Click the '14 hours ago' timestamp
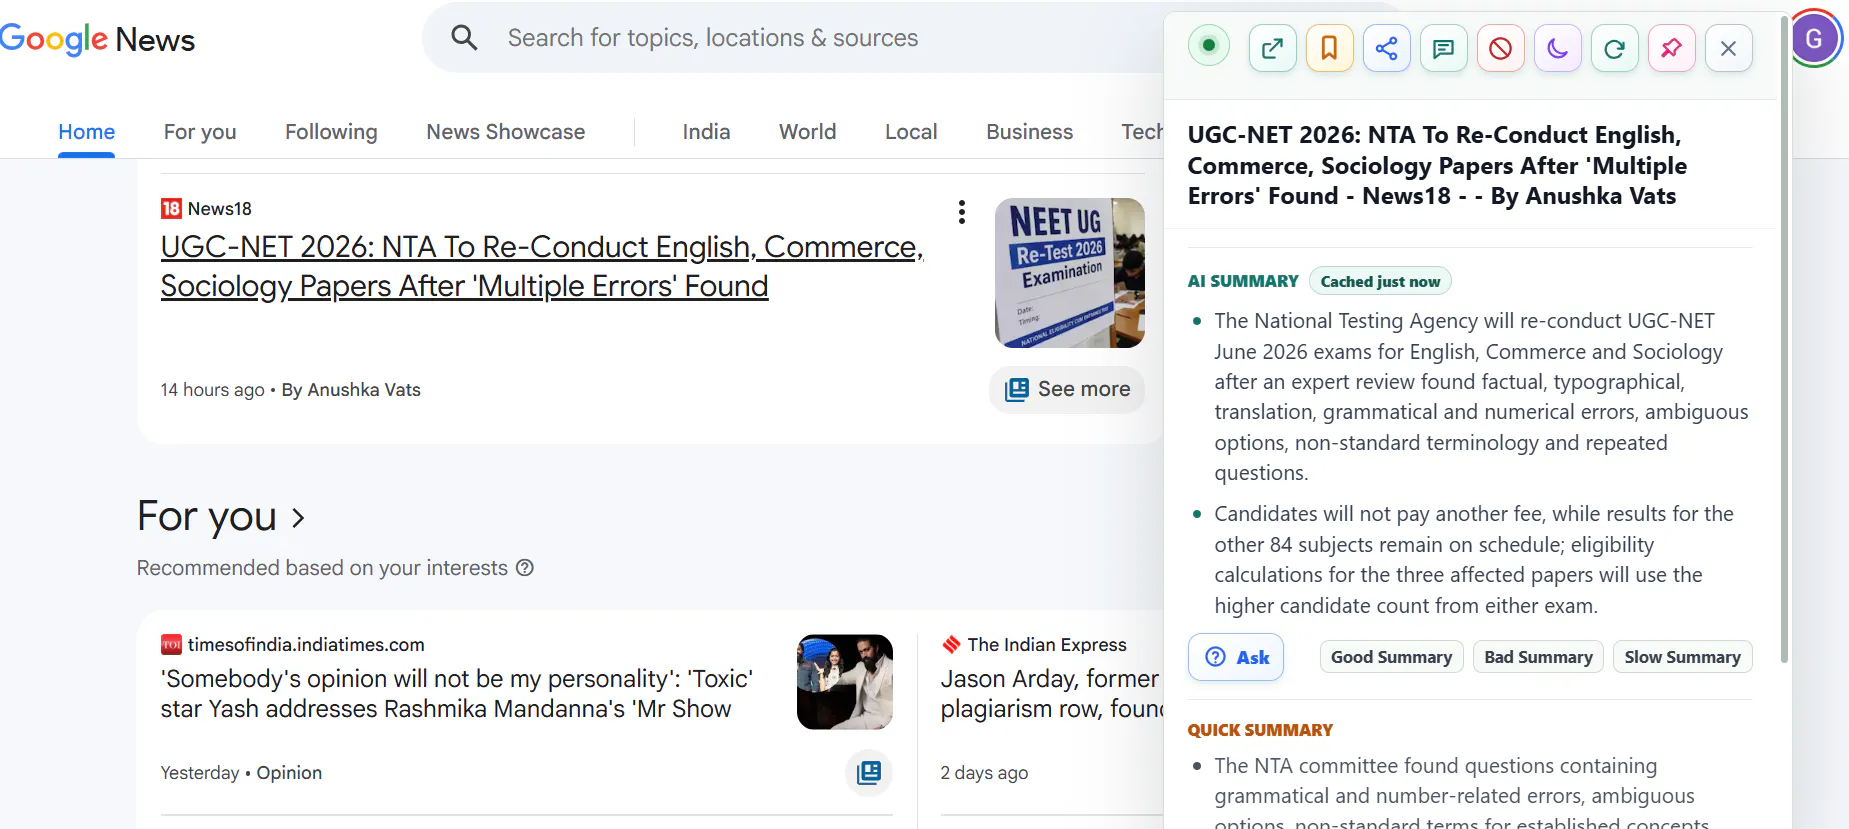 click(212, 390)
